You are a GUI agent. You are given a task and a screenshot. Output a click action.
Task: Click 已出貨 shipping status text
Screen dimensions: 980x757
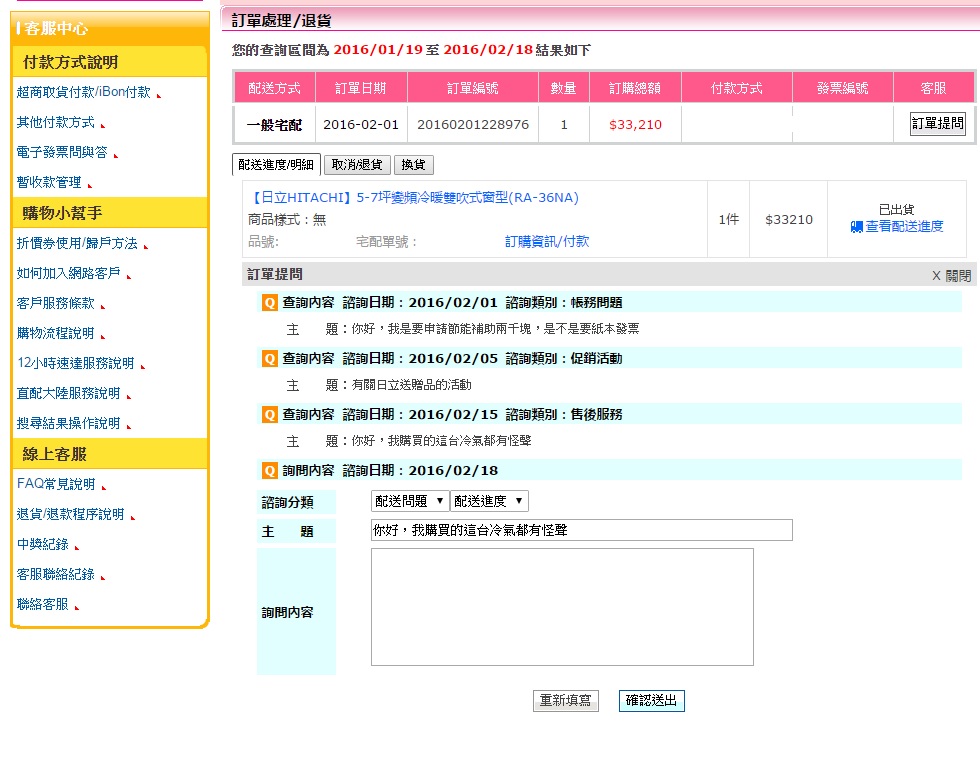(x=896, y=209)
